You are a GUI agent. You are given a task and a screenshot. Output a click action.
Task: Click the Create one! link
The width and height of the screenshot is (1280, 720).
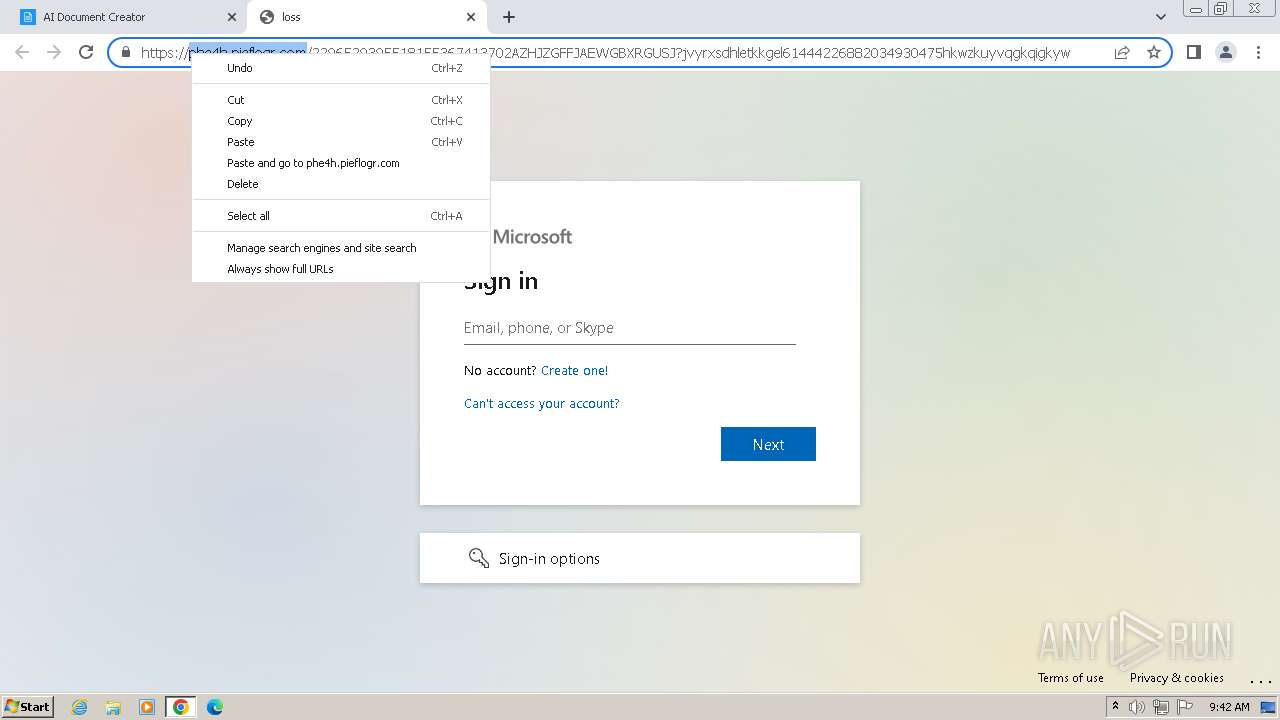574,370
